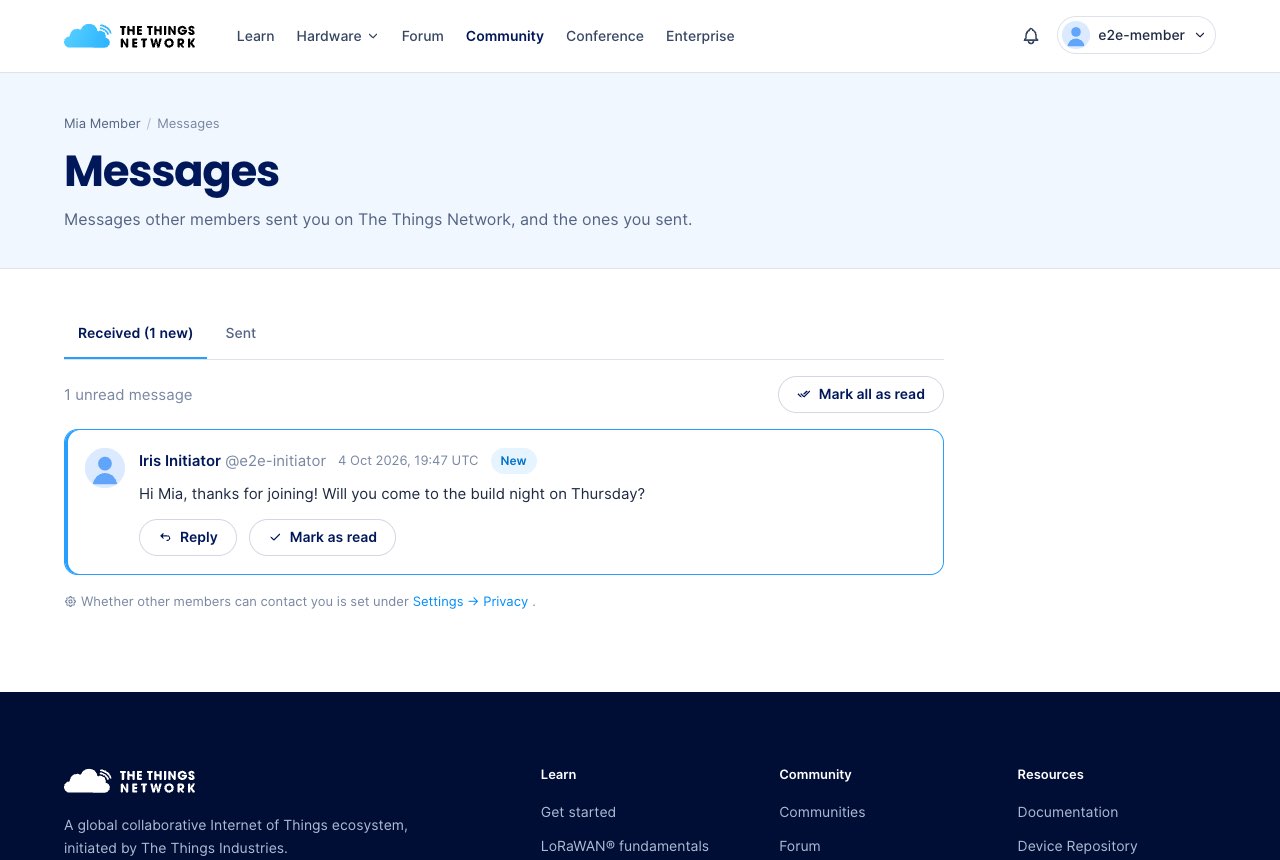Viewport: 1280px width, 860px height.
Task: Open footer Forum link
Action: point(800,846)
